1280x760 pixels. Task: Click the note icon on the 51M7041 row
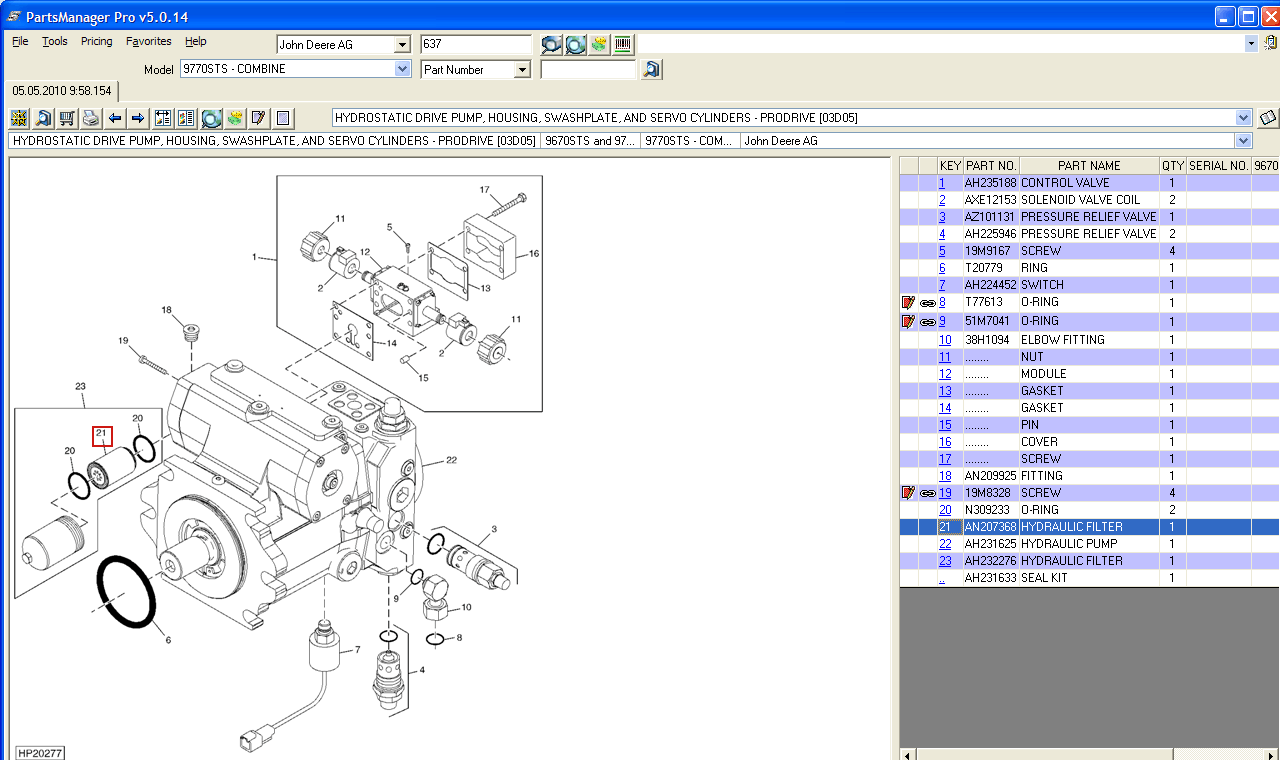point(908,321)
